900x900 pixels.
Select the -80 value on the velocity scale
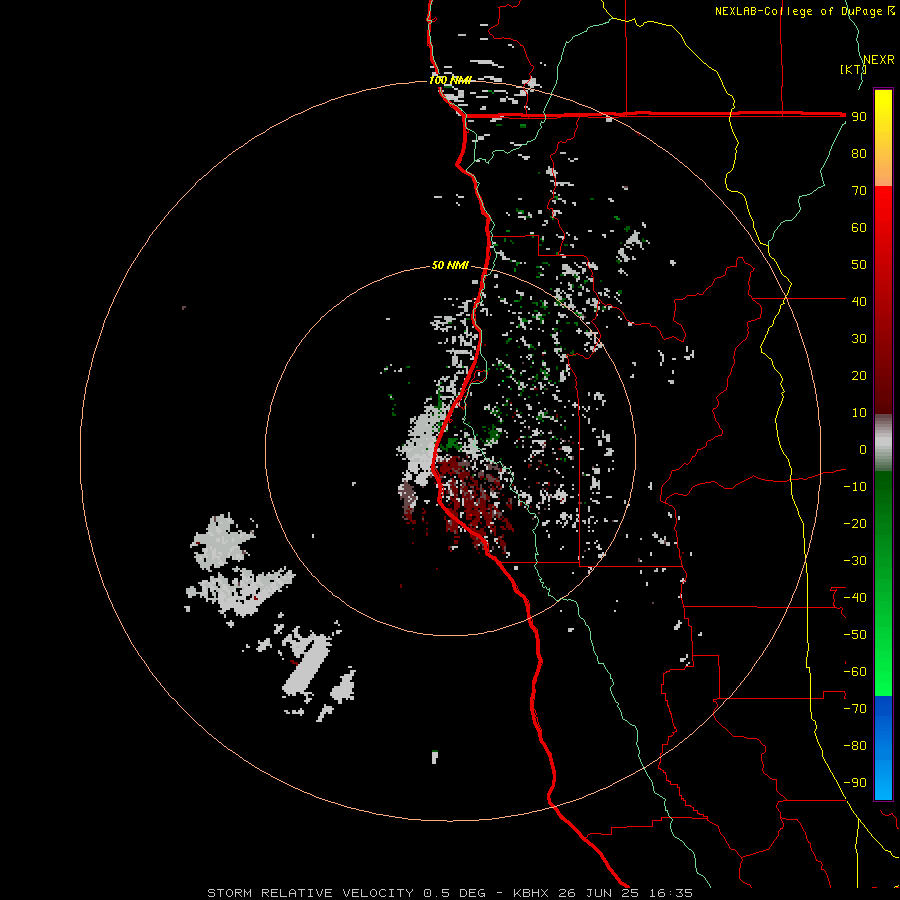tap(855, 746)
